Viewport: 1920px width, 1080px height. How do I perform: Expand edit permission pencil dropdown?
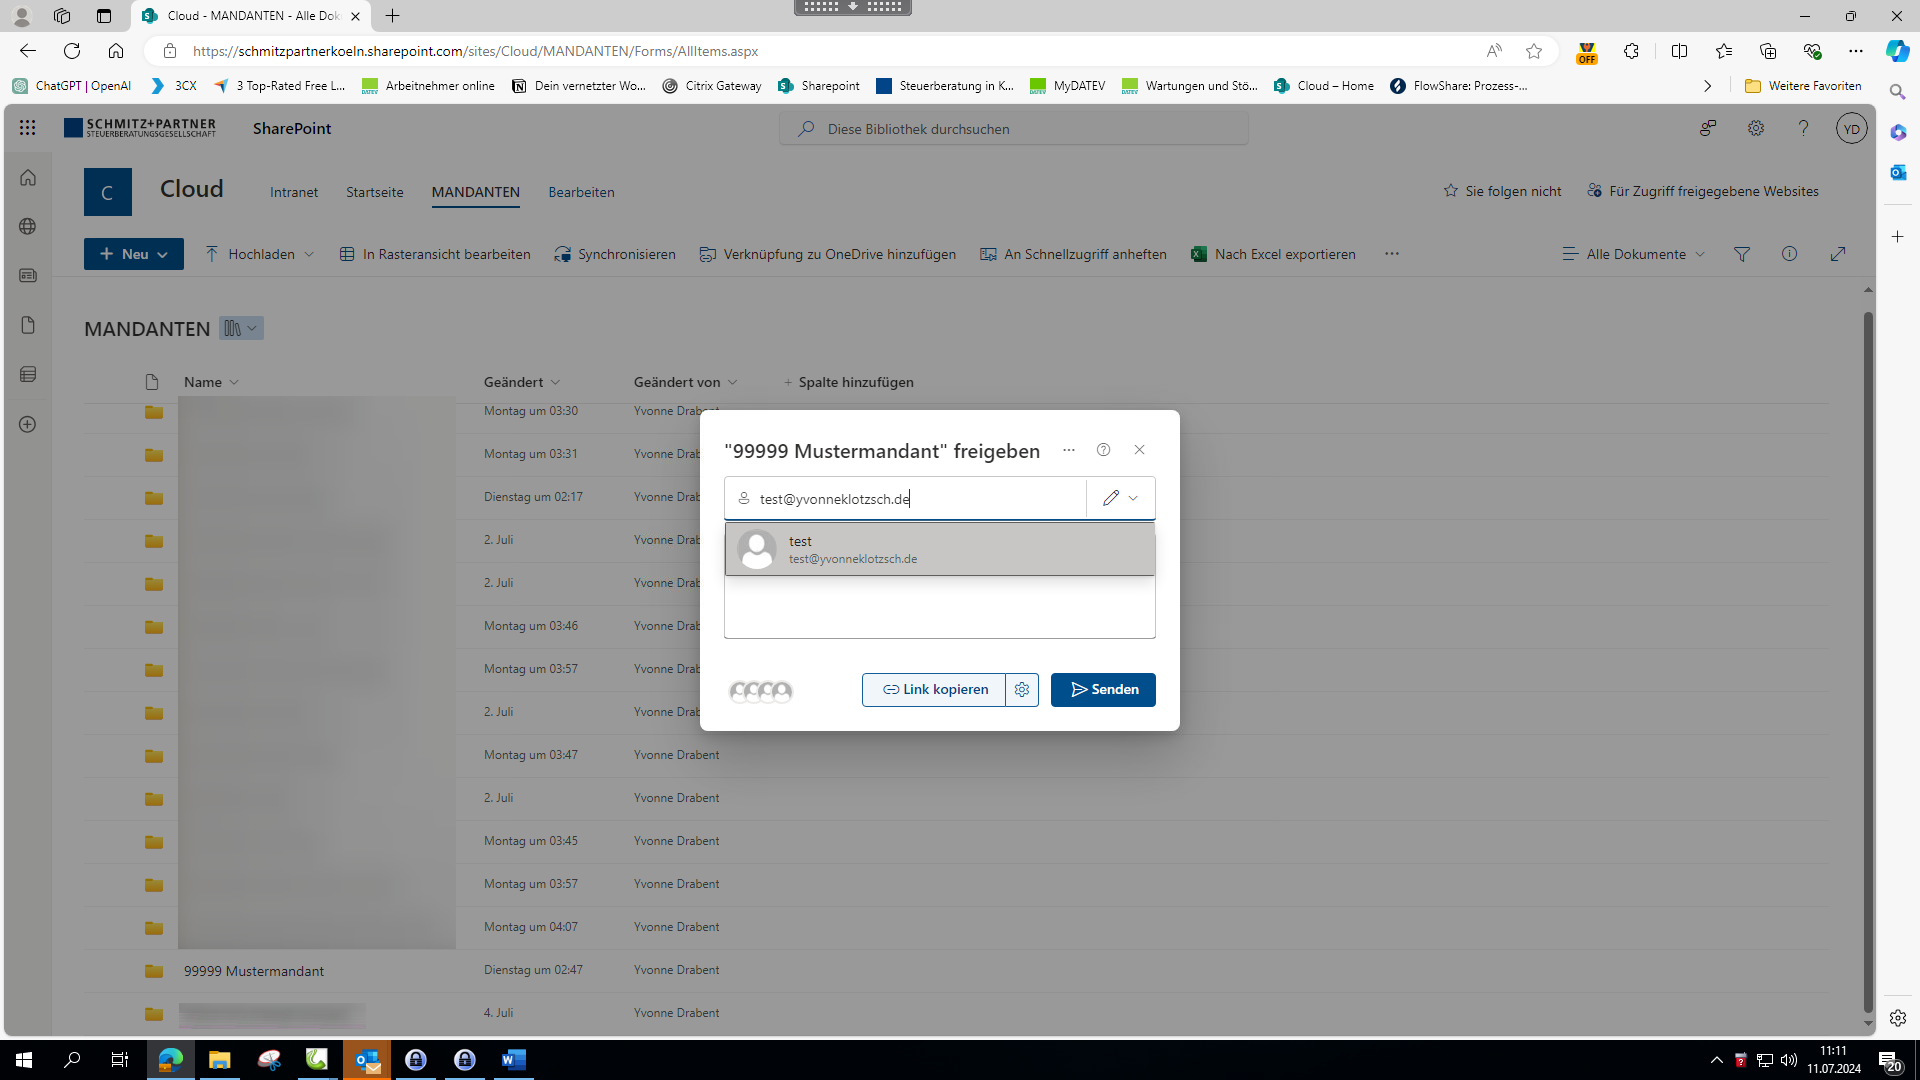click(1120, 498)
